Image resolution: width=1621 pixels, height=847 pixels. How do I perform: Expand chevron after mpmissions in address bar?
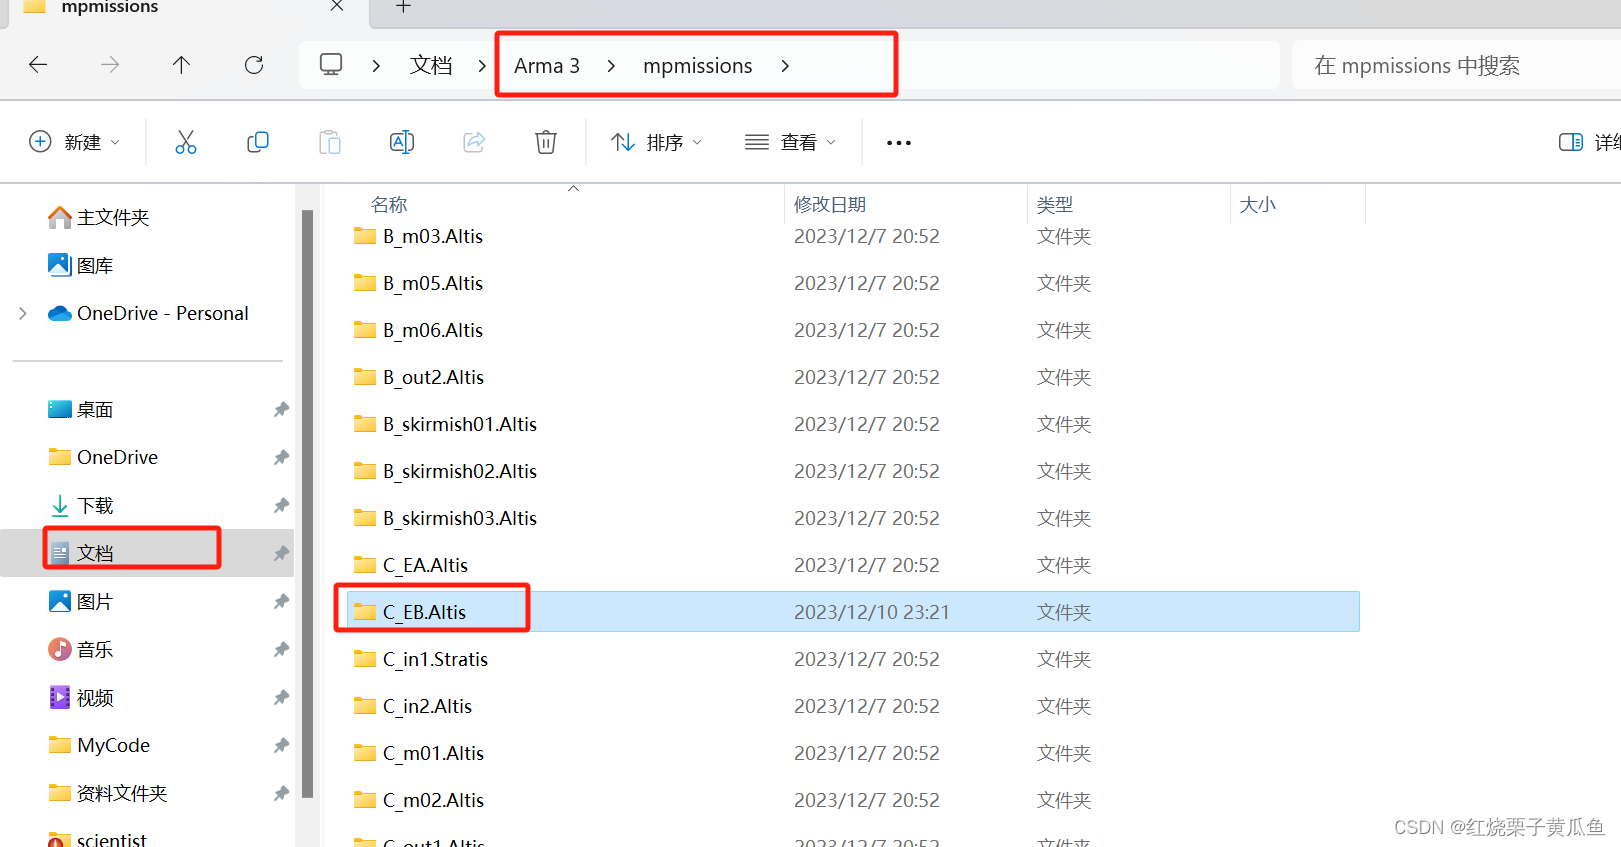[x=785, y=65]
